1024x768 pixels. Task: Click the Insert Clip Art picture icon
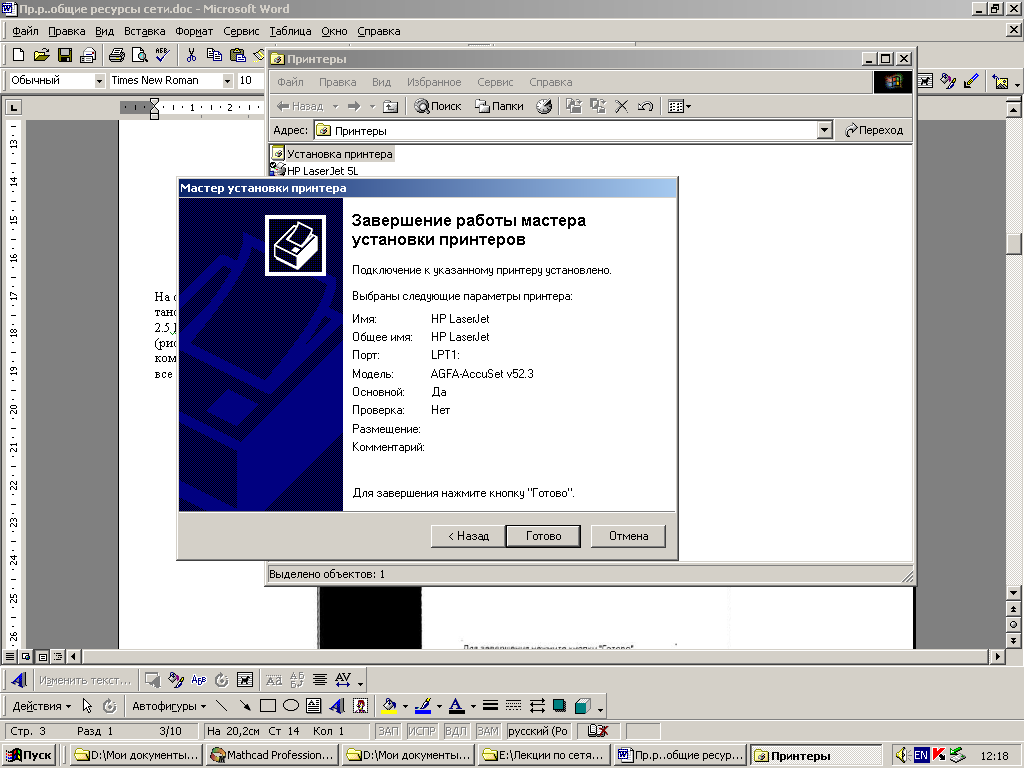360,705
